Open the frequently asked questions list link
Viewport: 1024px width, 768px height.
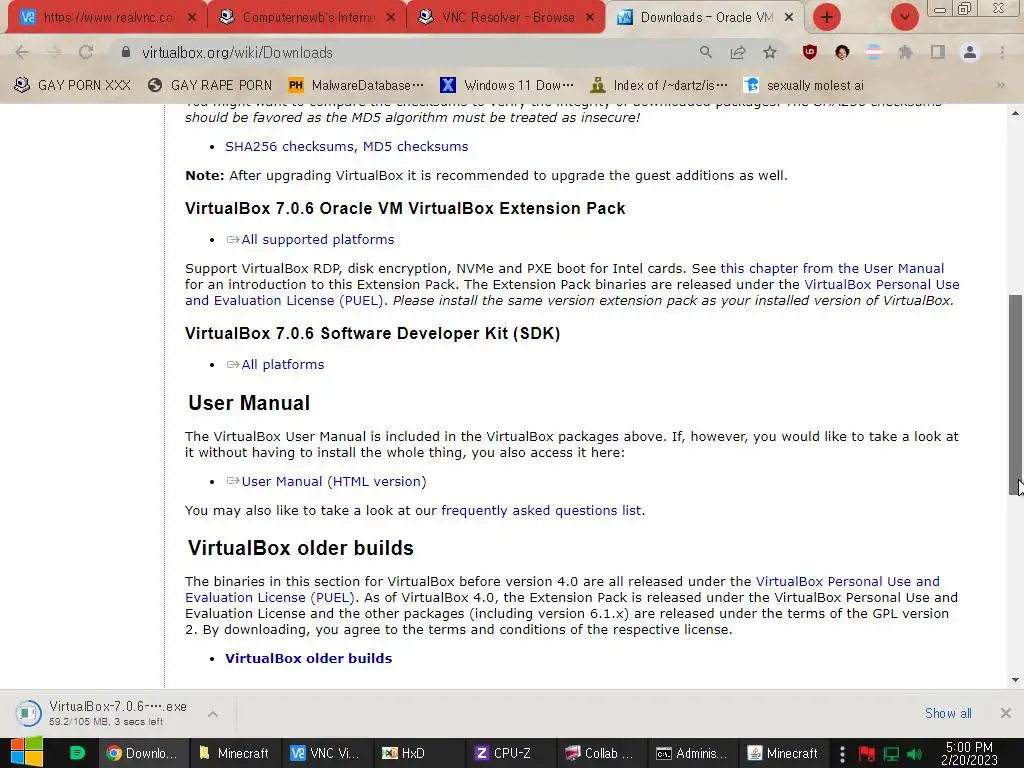(541, 510)
